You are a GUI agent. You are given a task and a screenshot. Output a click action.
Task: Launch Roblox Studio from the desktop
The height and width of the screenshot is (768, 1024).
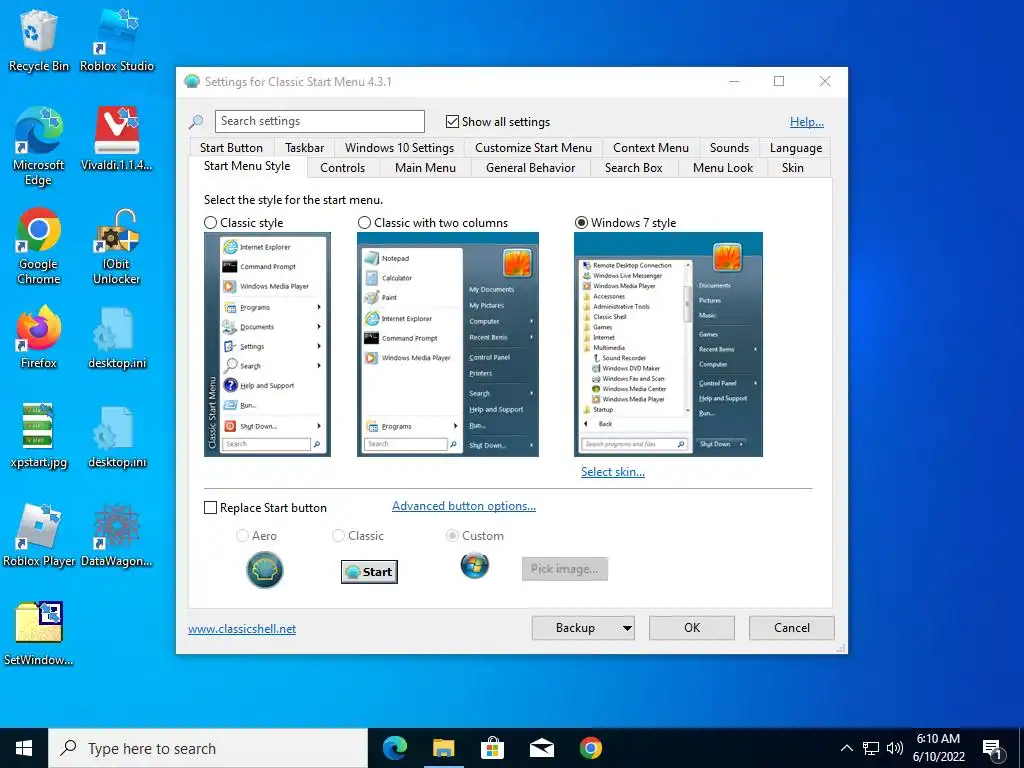pyautogui.click(x=117, y=39)
